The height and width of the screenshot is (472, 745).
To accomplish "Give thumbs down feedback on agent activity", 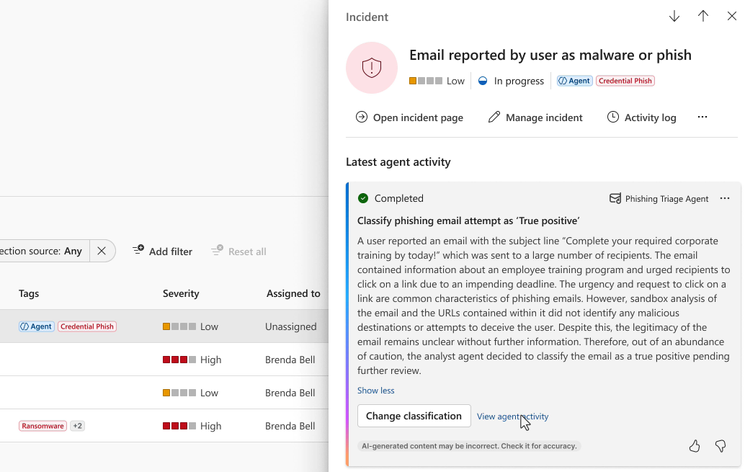I will 720,446.
